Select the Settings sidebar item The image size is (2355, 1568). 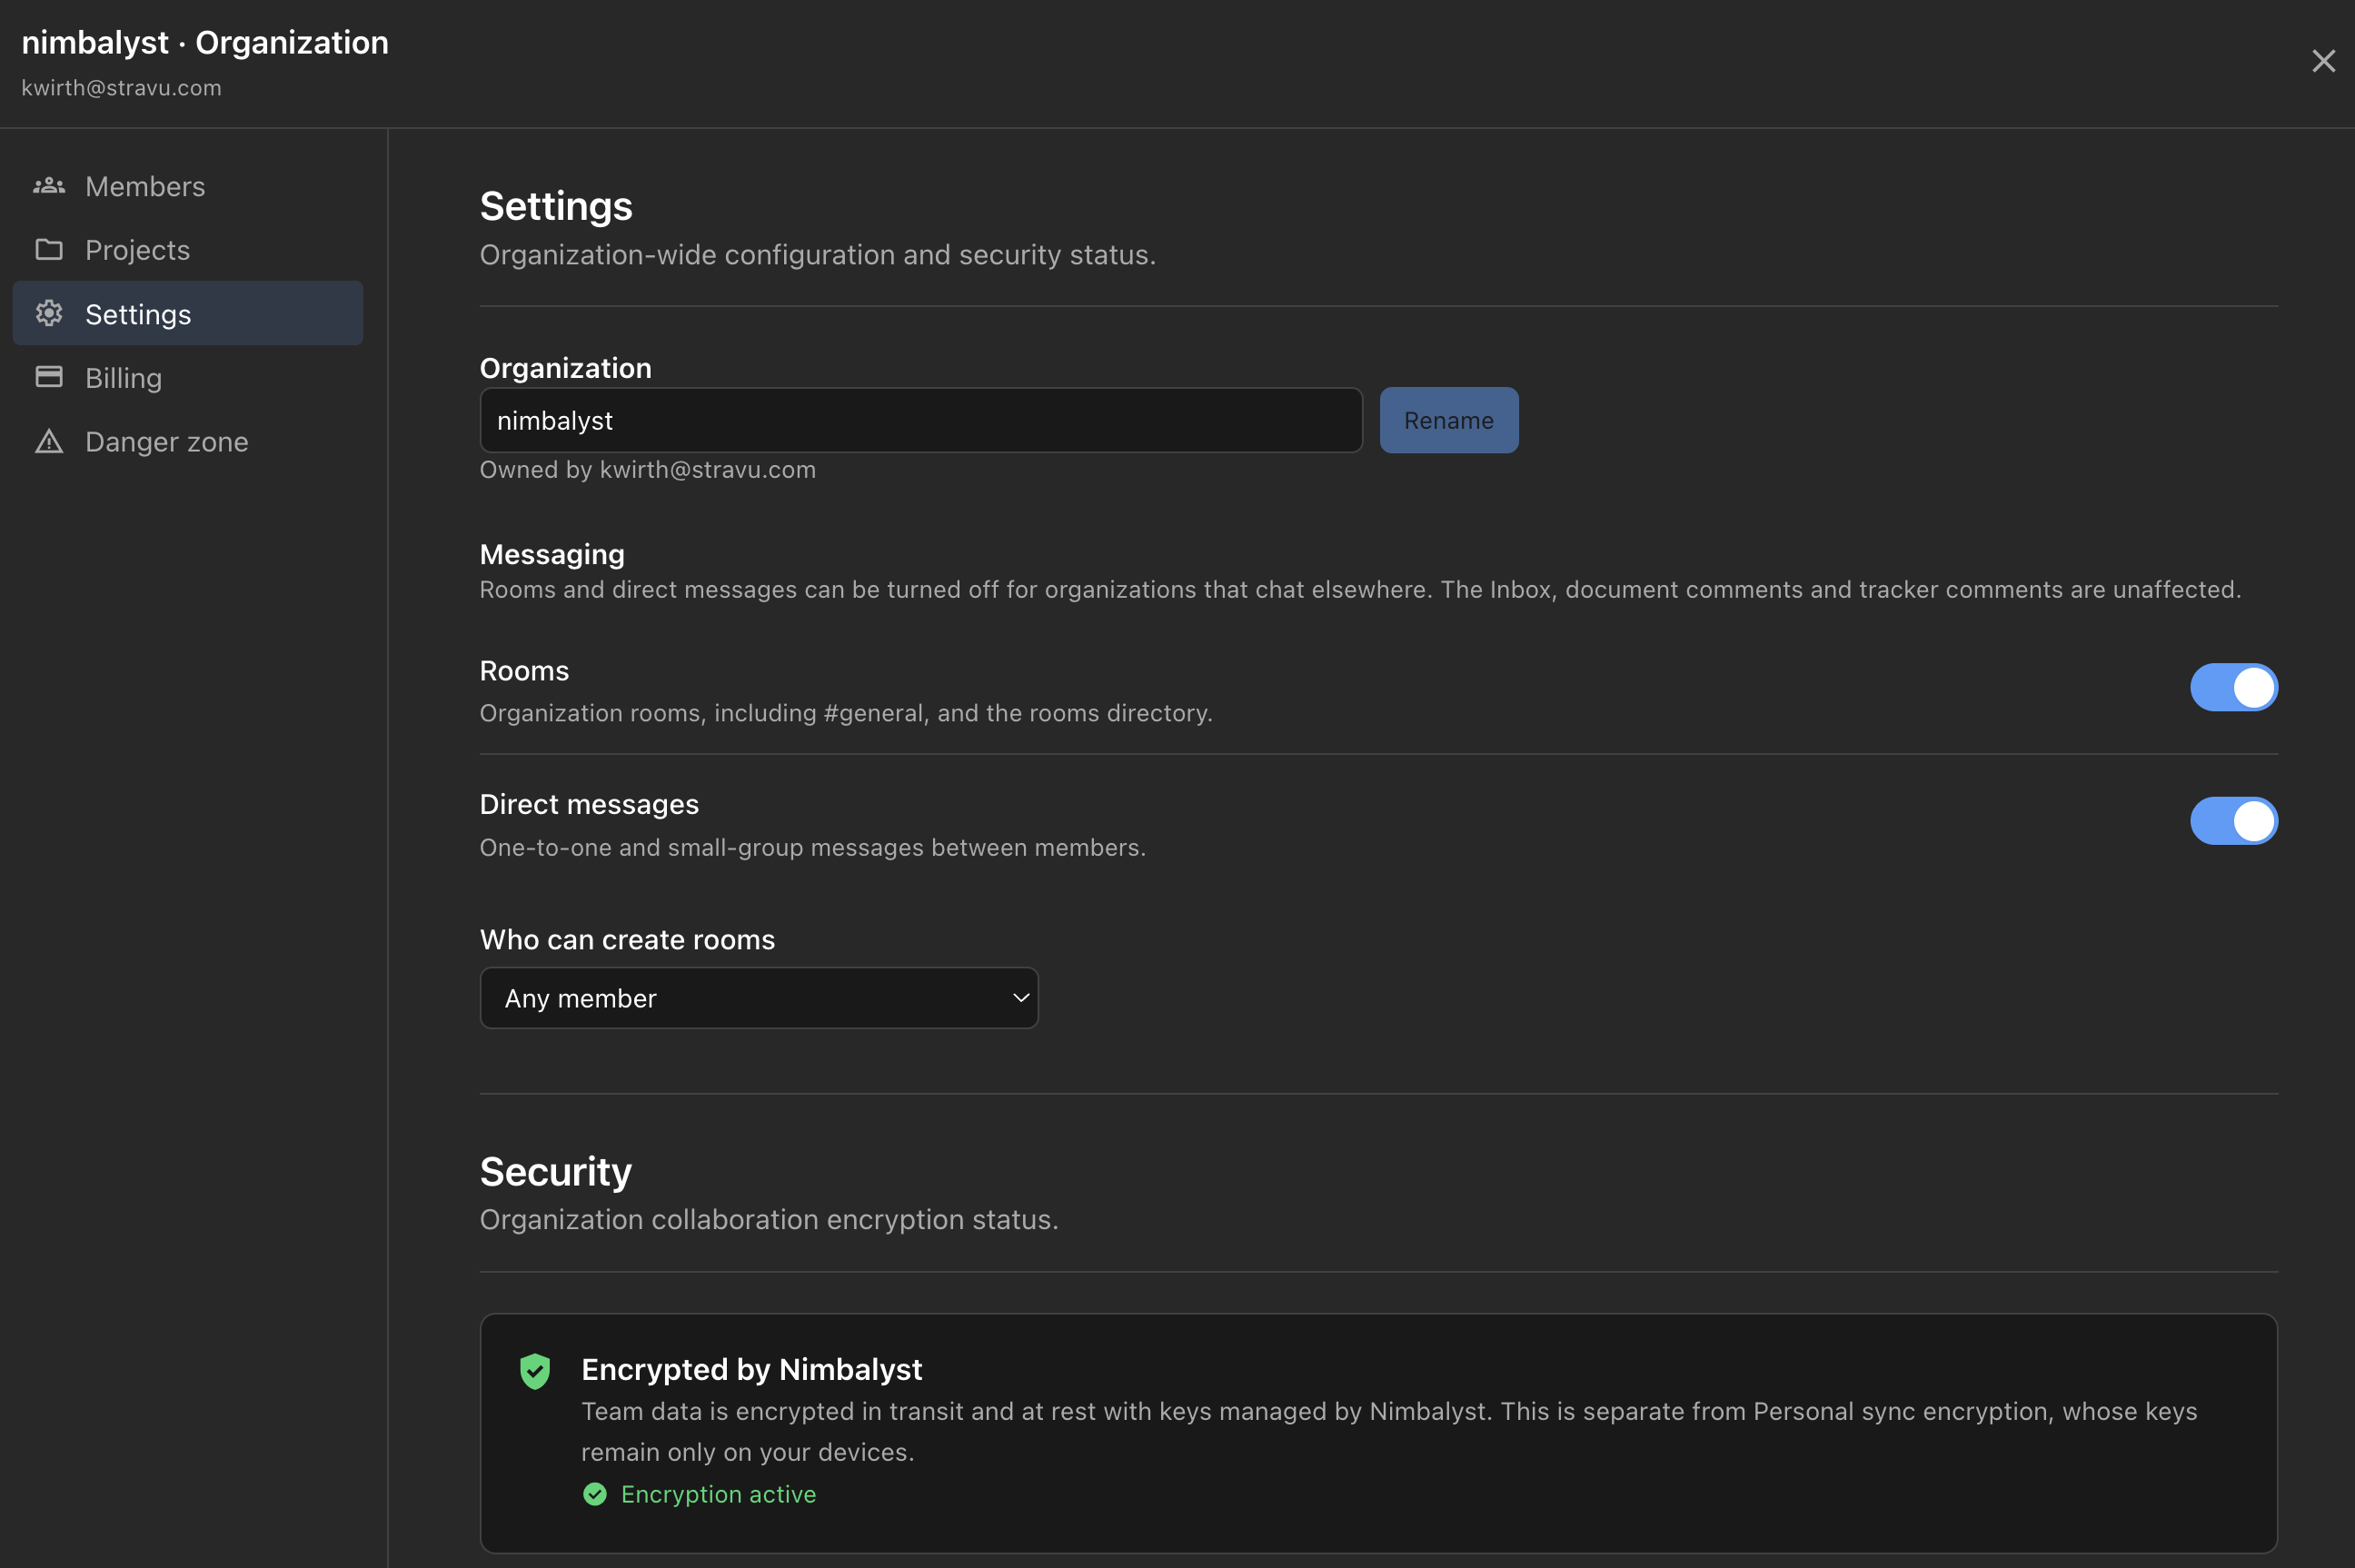(x=188, y=314)
